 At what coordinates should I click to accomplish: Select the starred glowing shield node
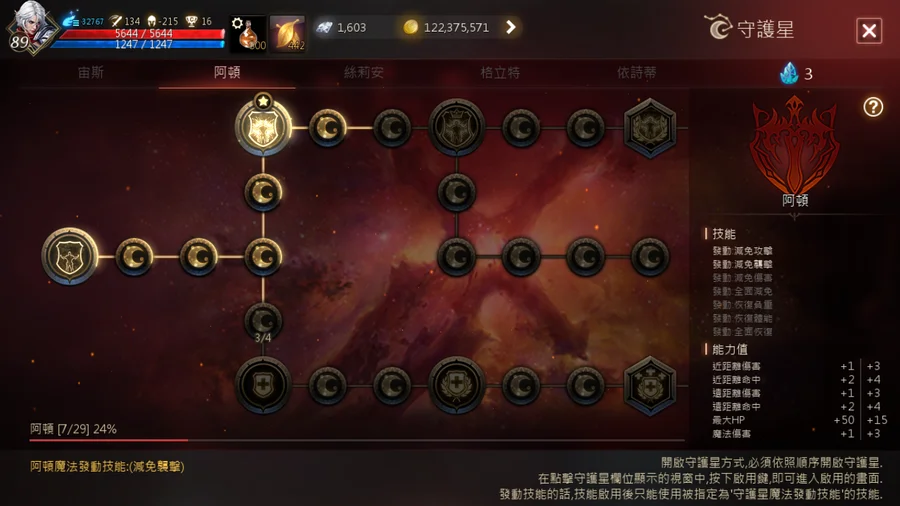(263, 127)
